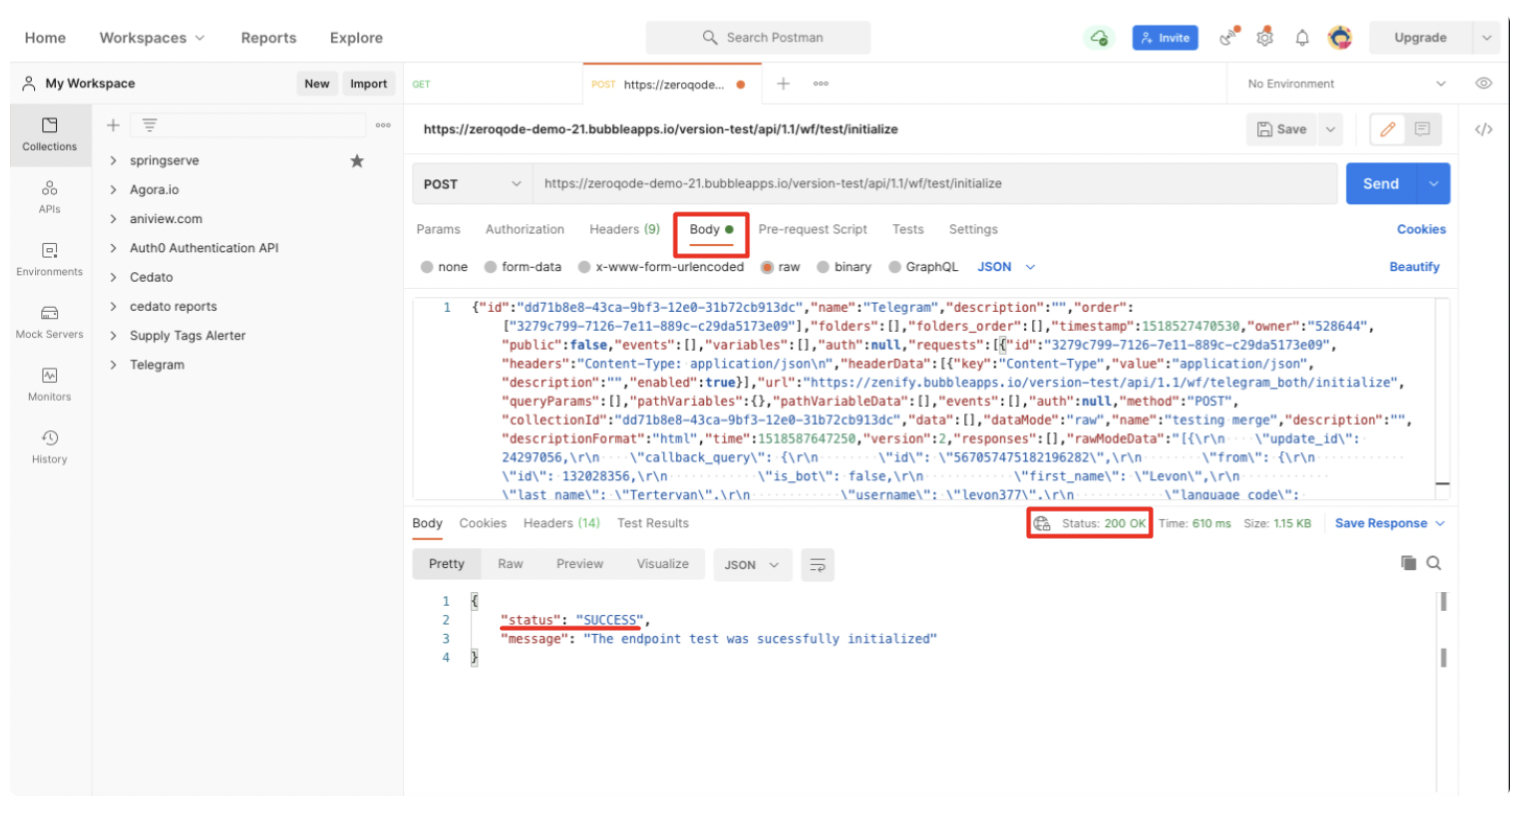The height and width of the screenshot is (814, 1524).
Task: Choose the binary body radio button
Action: pyautogui.click(x=823, y=267)
